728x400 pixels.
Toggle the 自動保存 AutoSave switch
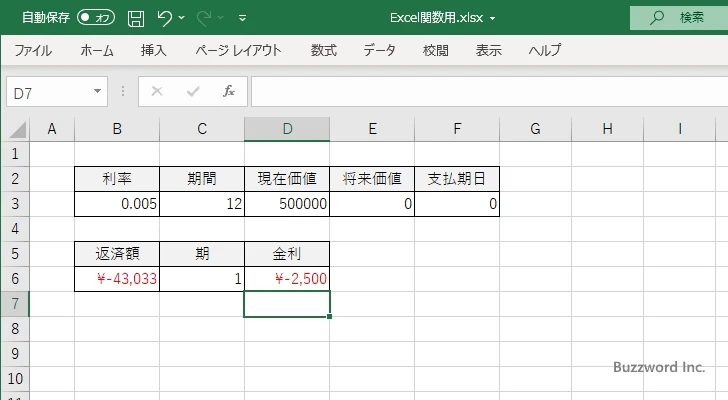pyautogui.click(x=96, y=18)
